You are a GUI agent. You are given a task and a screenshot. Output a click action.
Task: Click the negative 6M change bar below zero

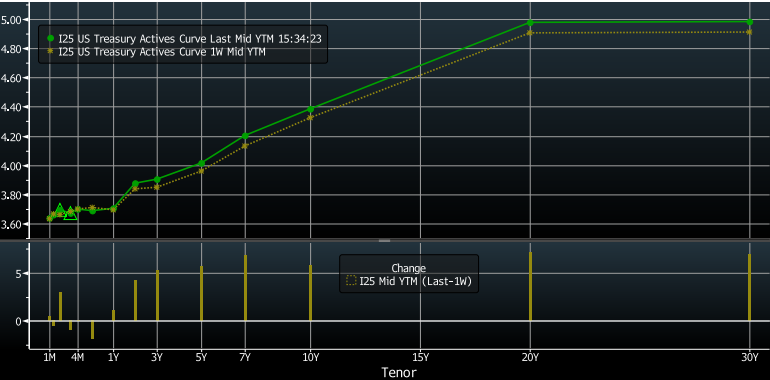92,330
